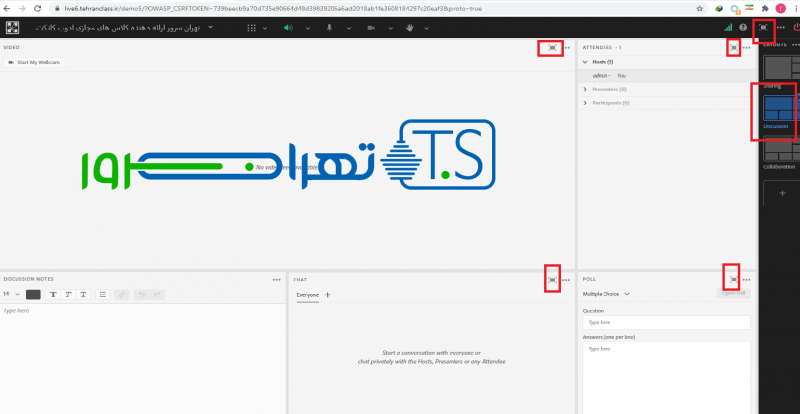
Task: Maximize the Attendees pod
Action: (734, 47)
